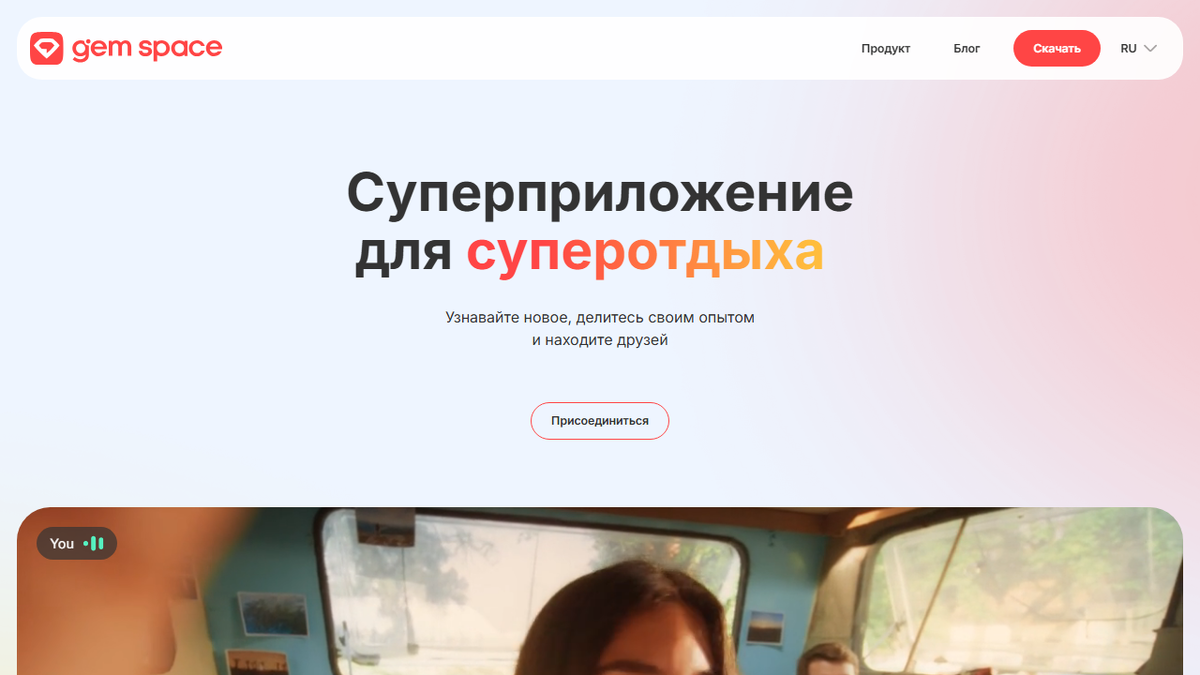Viewport: 1200px width, 675px height.
Task: Select the "You" label on the video
Action: click(62, 544)
